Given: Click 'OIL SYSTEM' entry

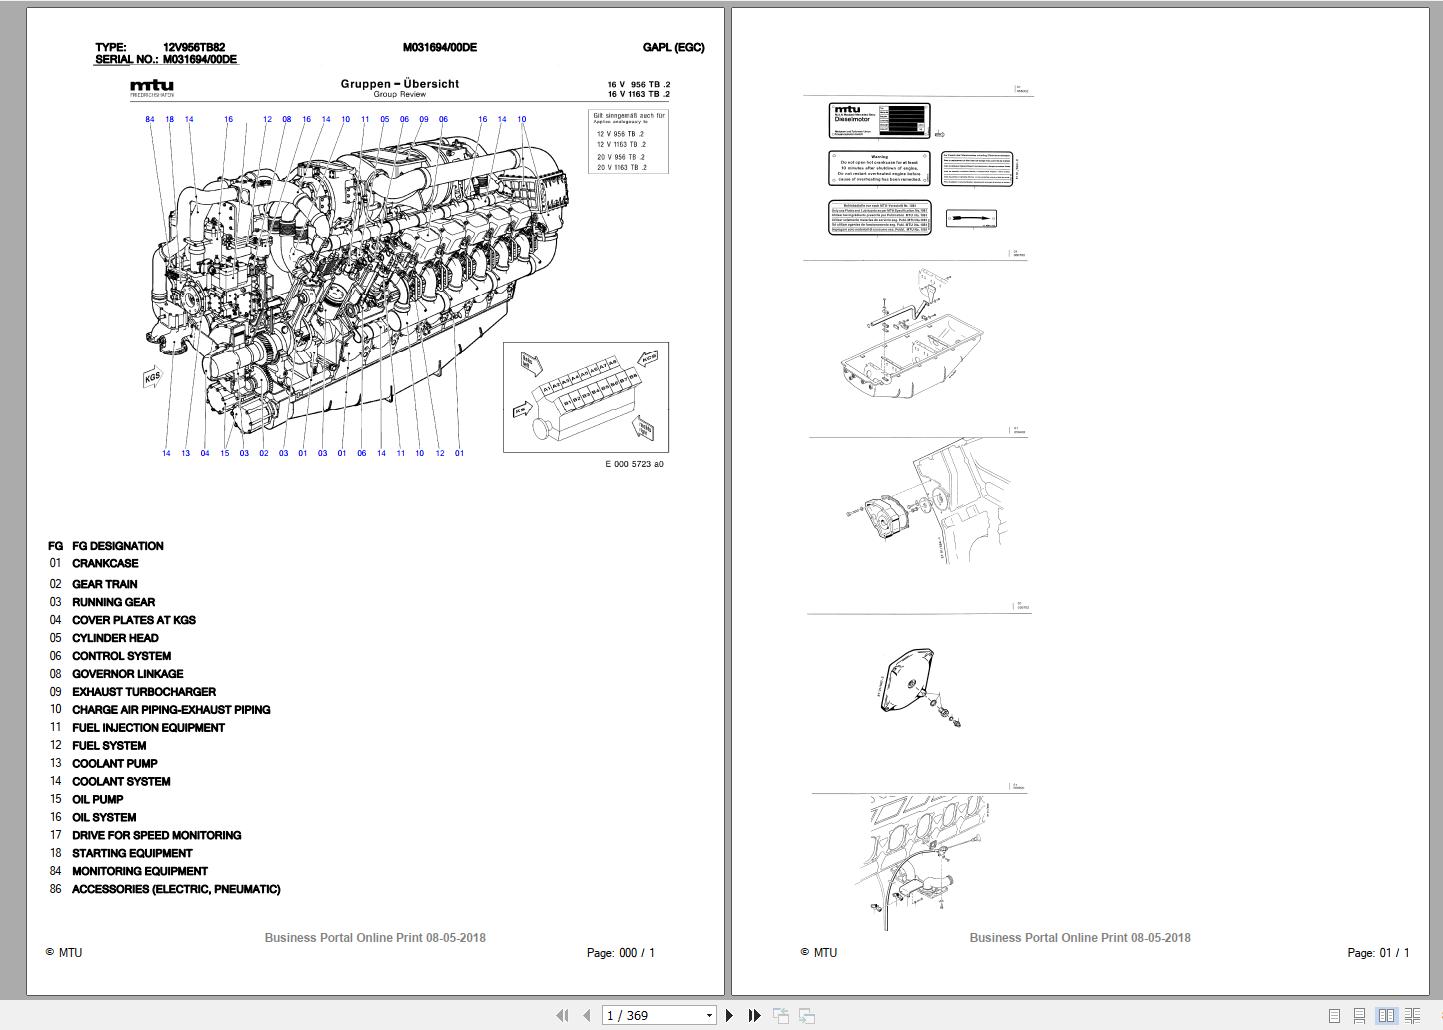Looking at the screenshot, I should [104, 818].
